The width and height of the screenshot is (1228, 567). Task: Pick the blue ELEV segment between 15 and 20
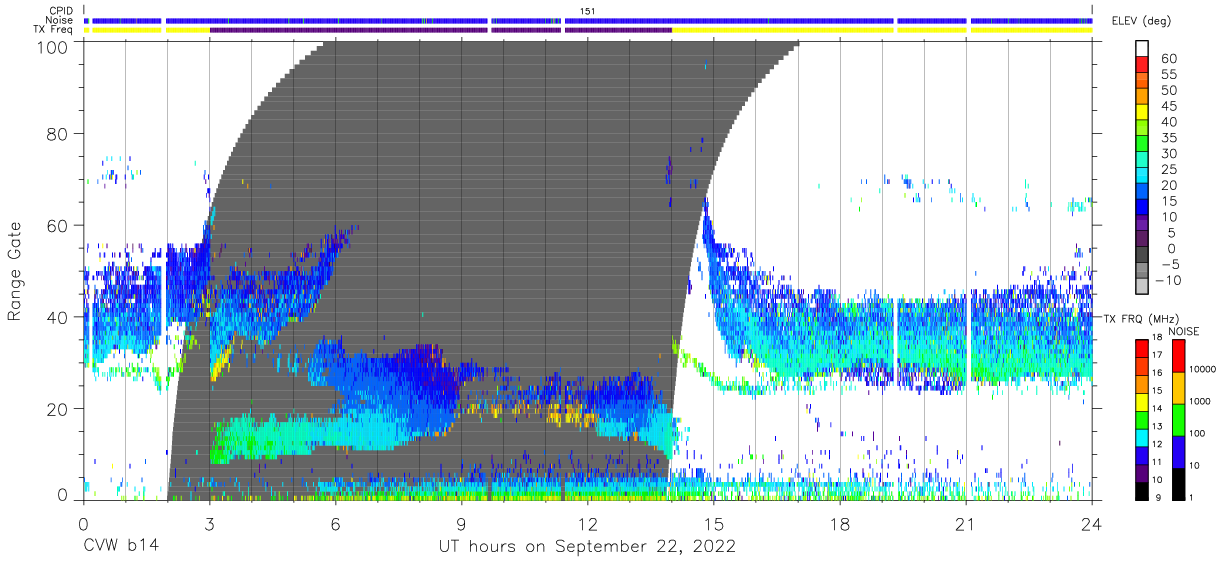pos(1142,193)
